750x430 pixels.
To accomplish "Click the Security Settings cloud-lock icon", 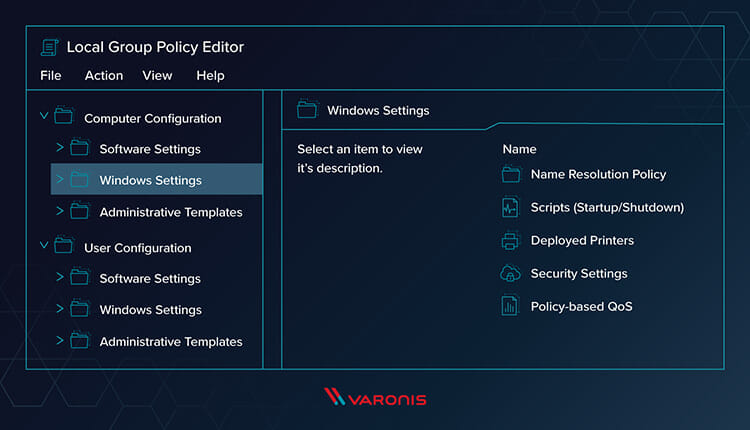I will tap(510, 274).
